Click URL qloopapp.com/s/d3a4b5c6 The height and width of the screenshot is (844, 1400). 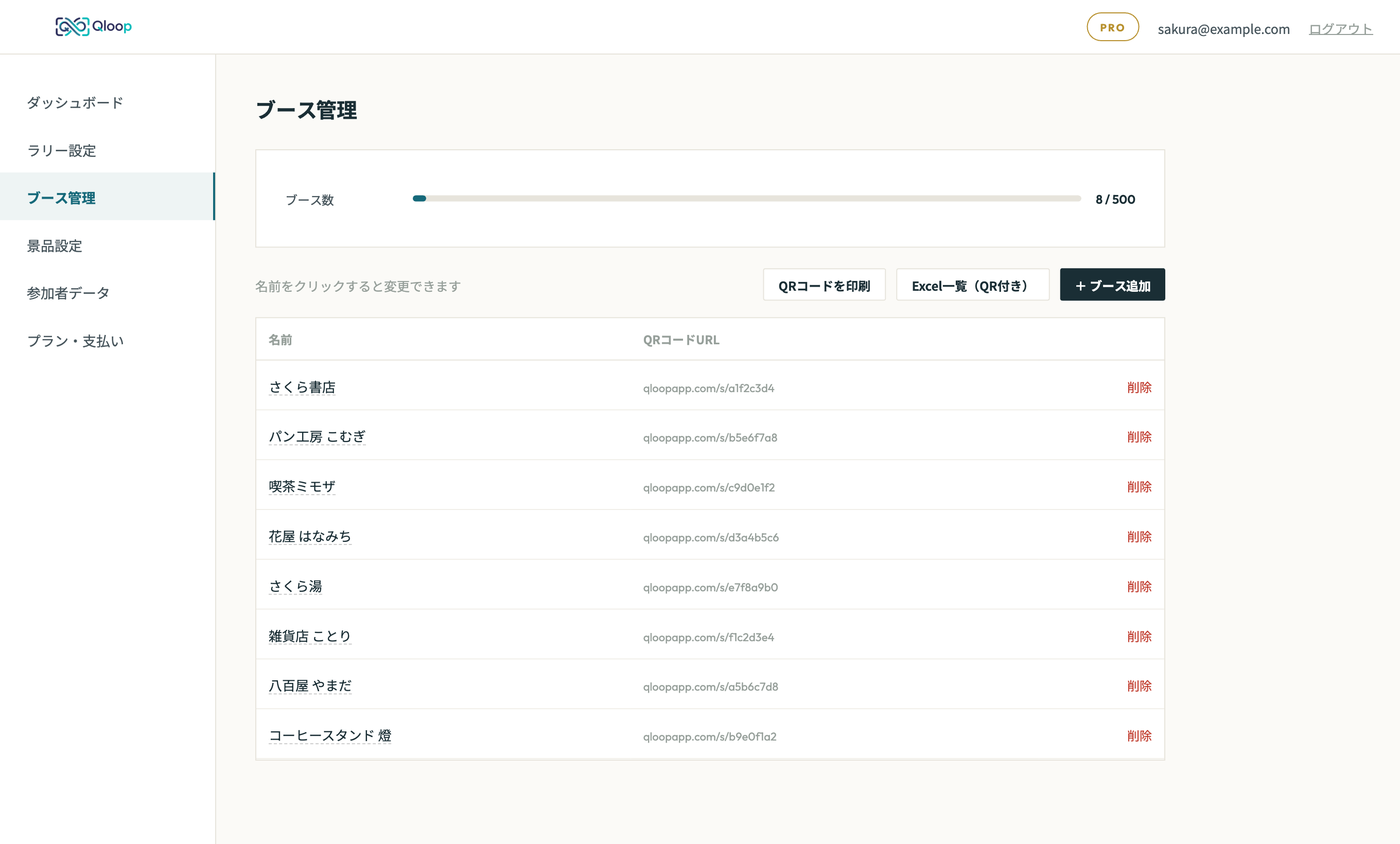pyautogui.click(x=711, y=538)
